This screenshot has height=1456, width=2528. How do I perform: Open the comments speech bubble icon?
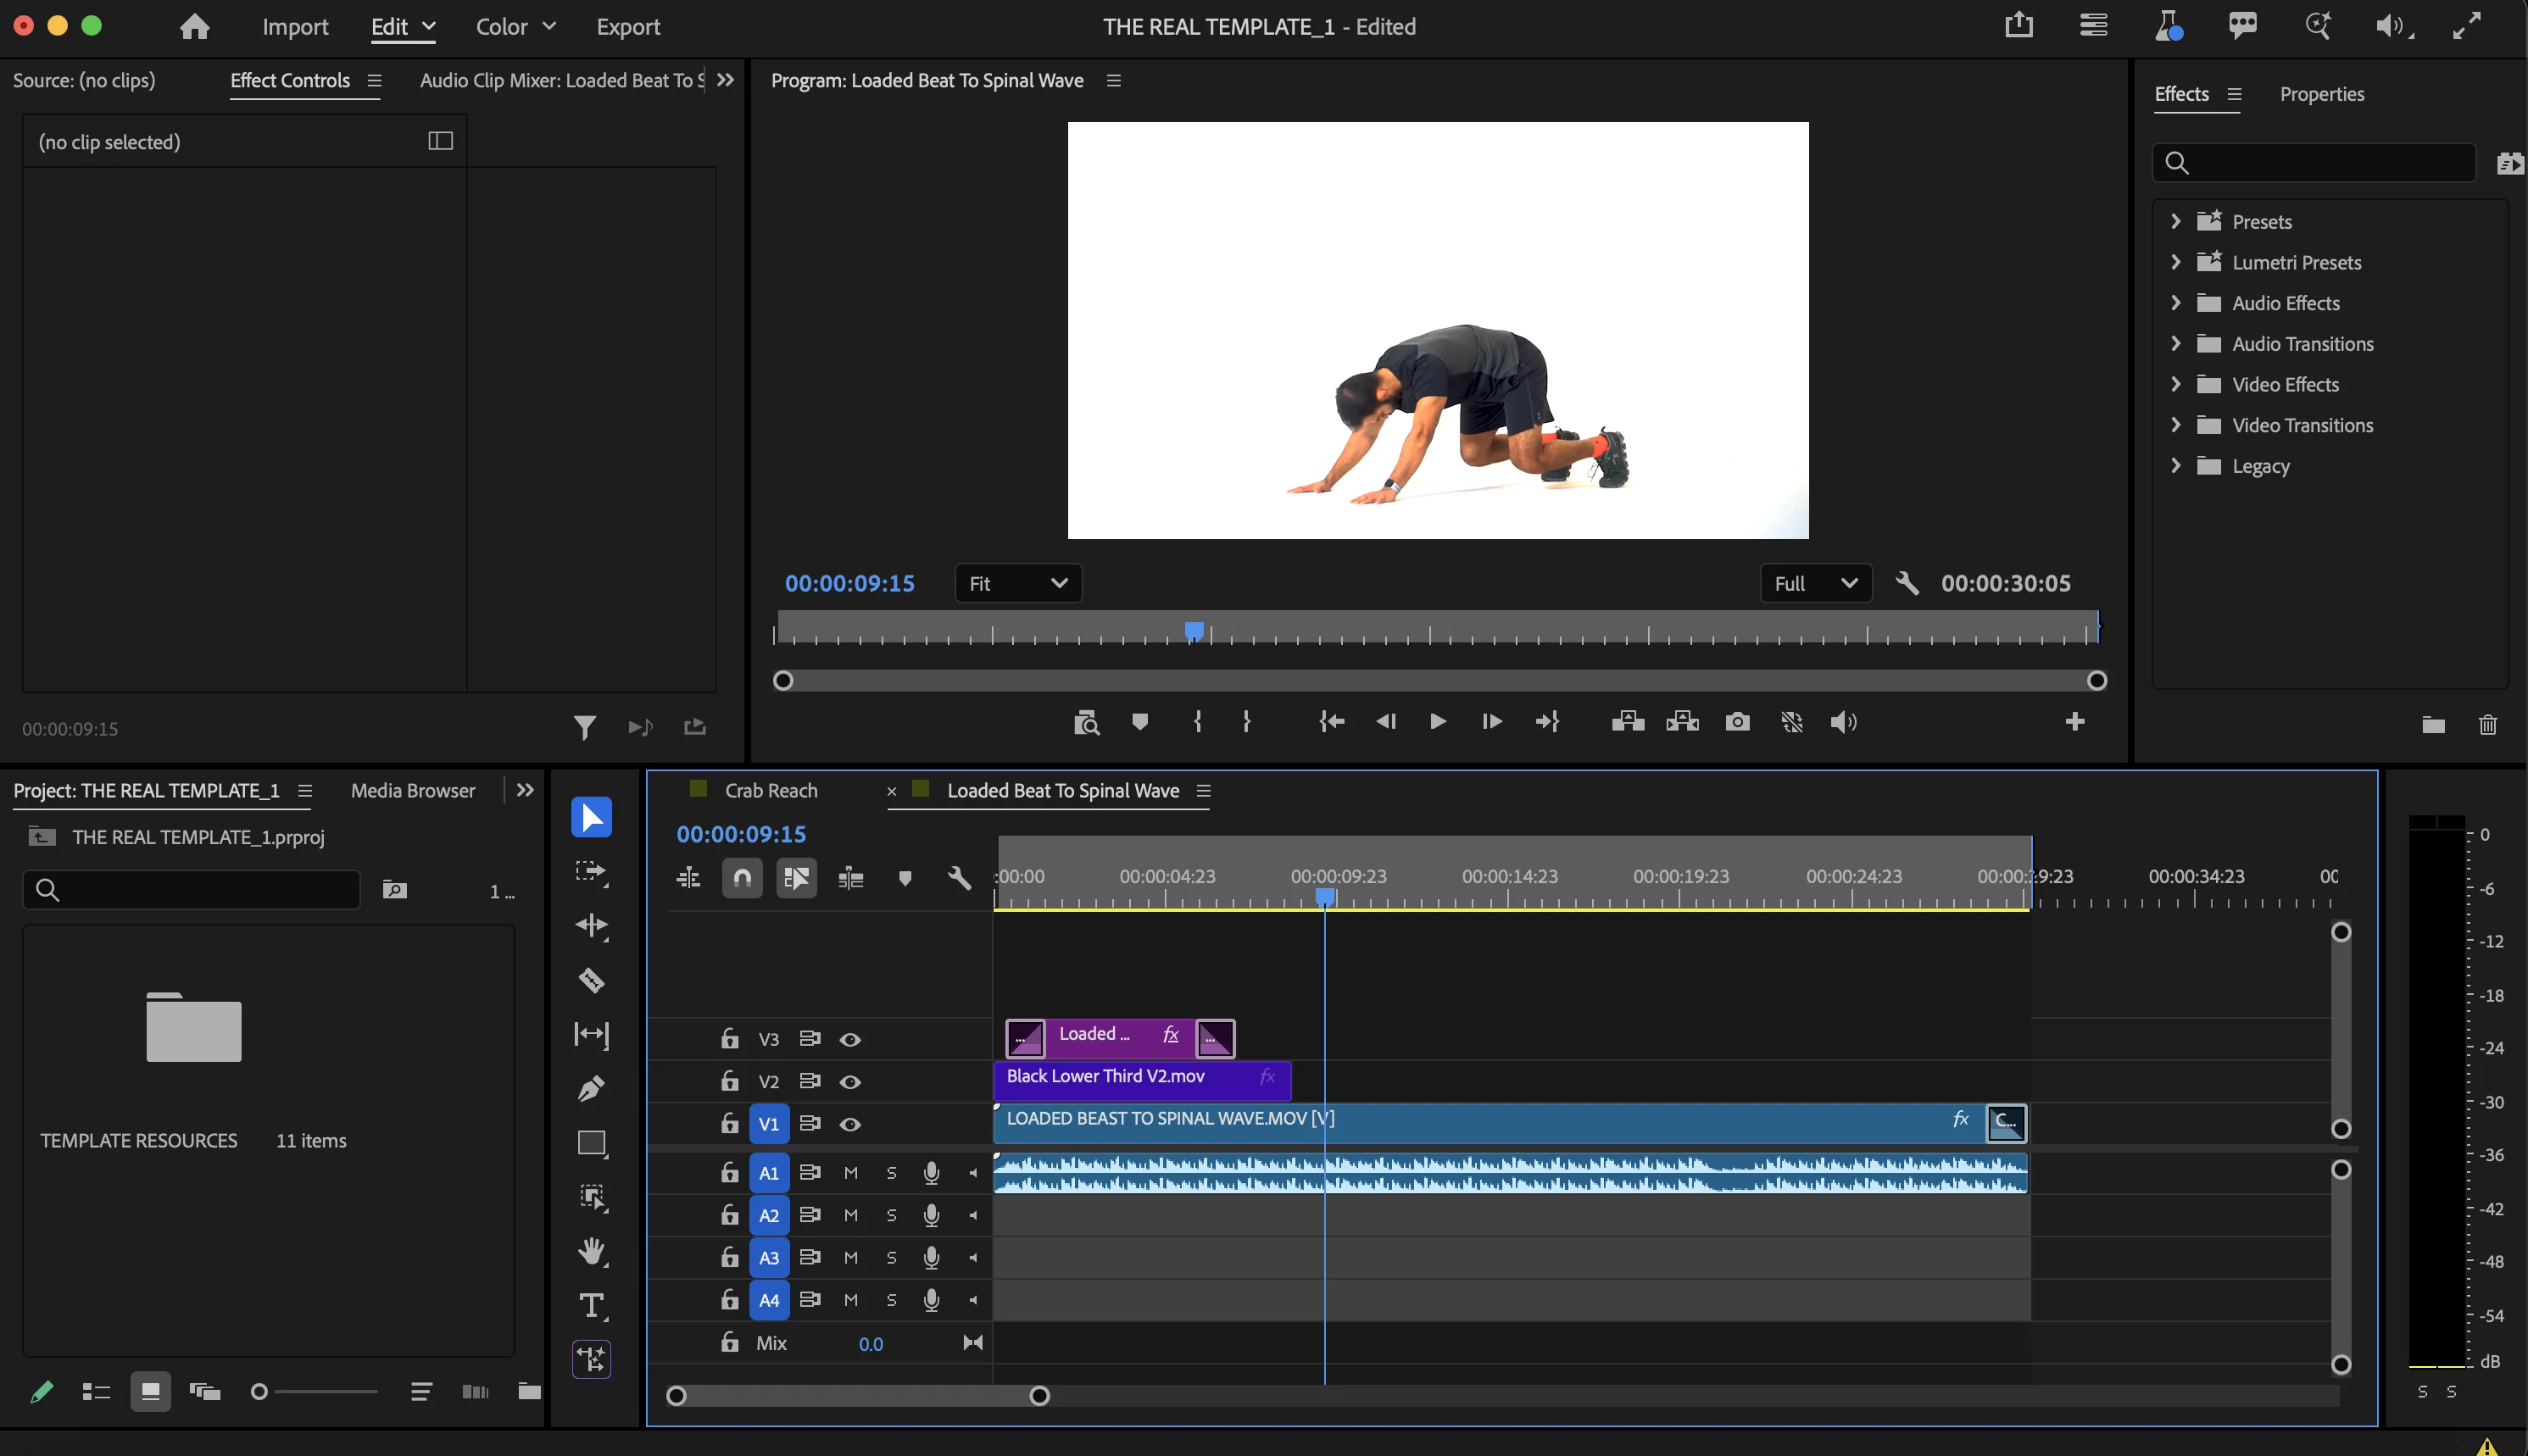[x=2243, y=25]
